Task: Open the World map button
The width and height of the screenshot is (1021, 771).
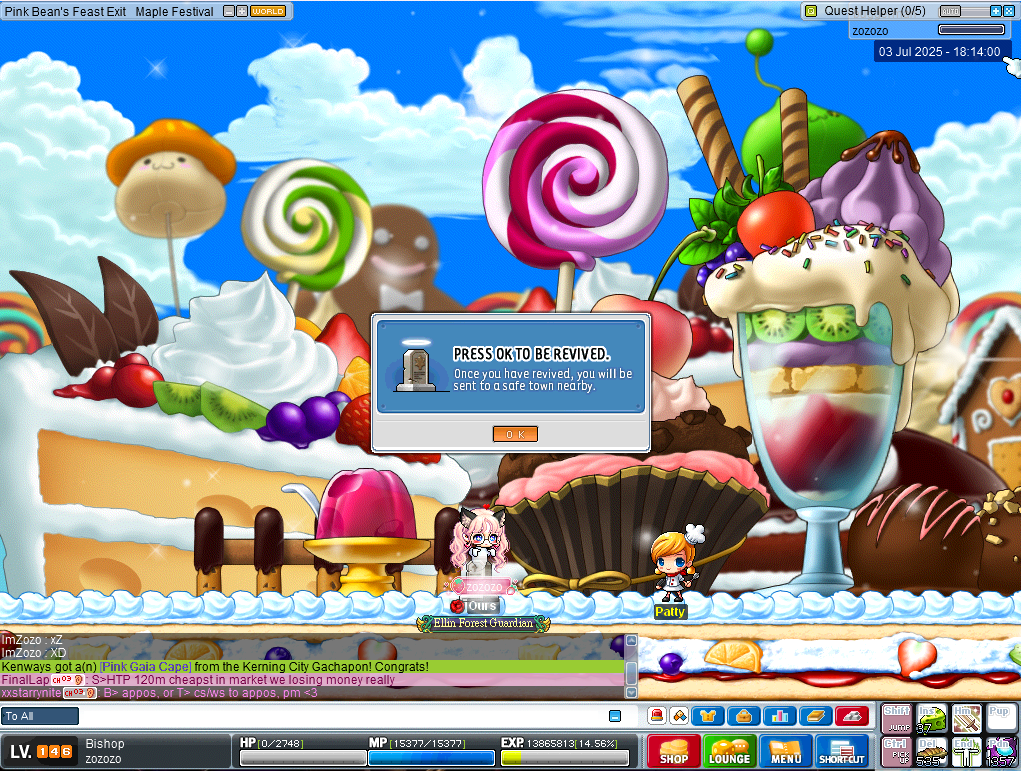Action: pyautogui.click(x=268, y=11)
